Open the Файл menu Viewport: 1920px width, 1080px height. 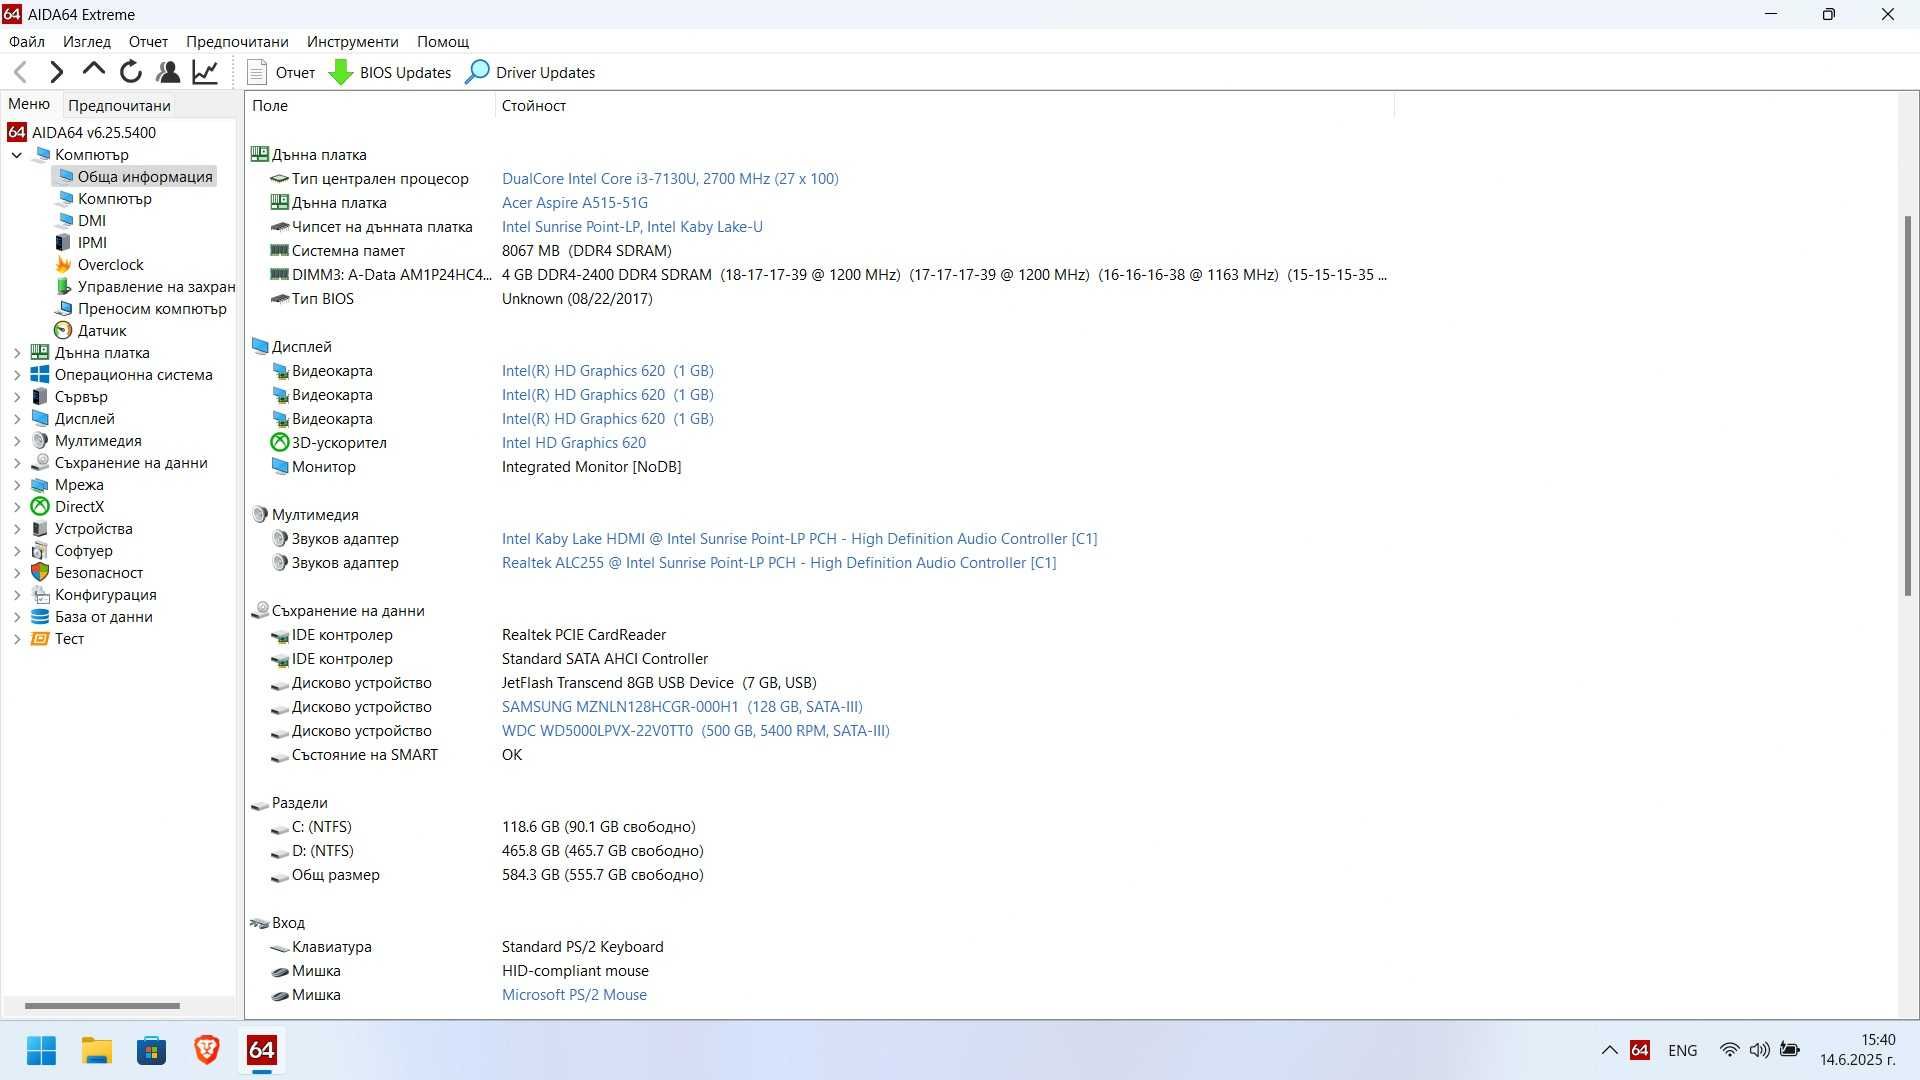[x=27, y=42]
